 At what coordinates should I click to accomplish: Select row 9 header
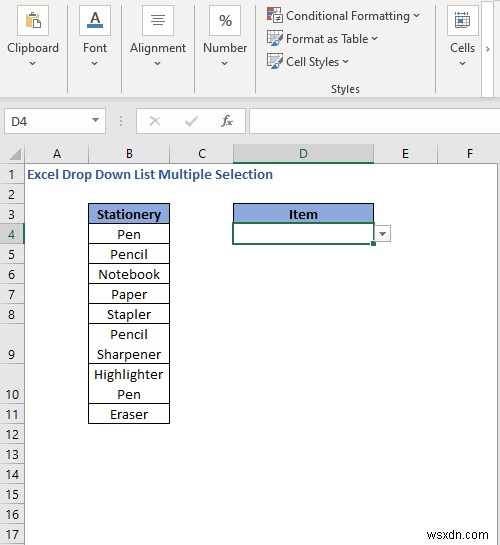pyautogui.click(x=12, y=344)
